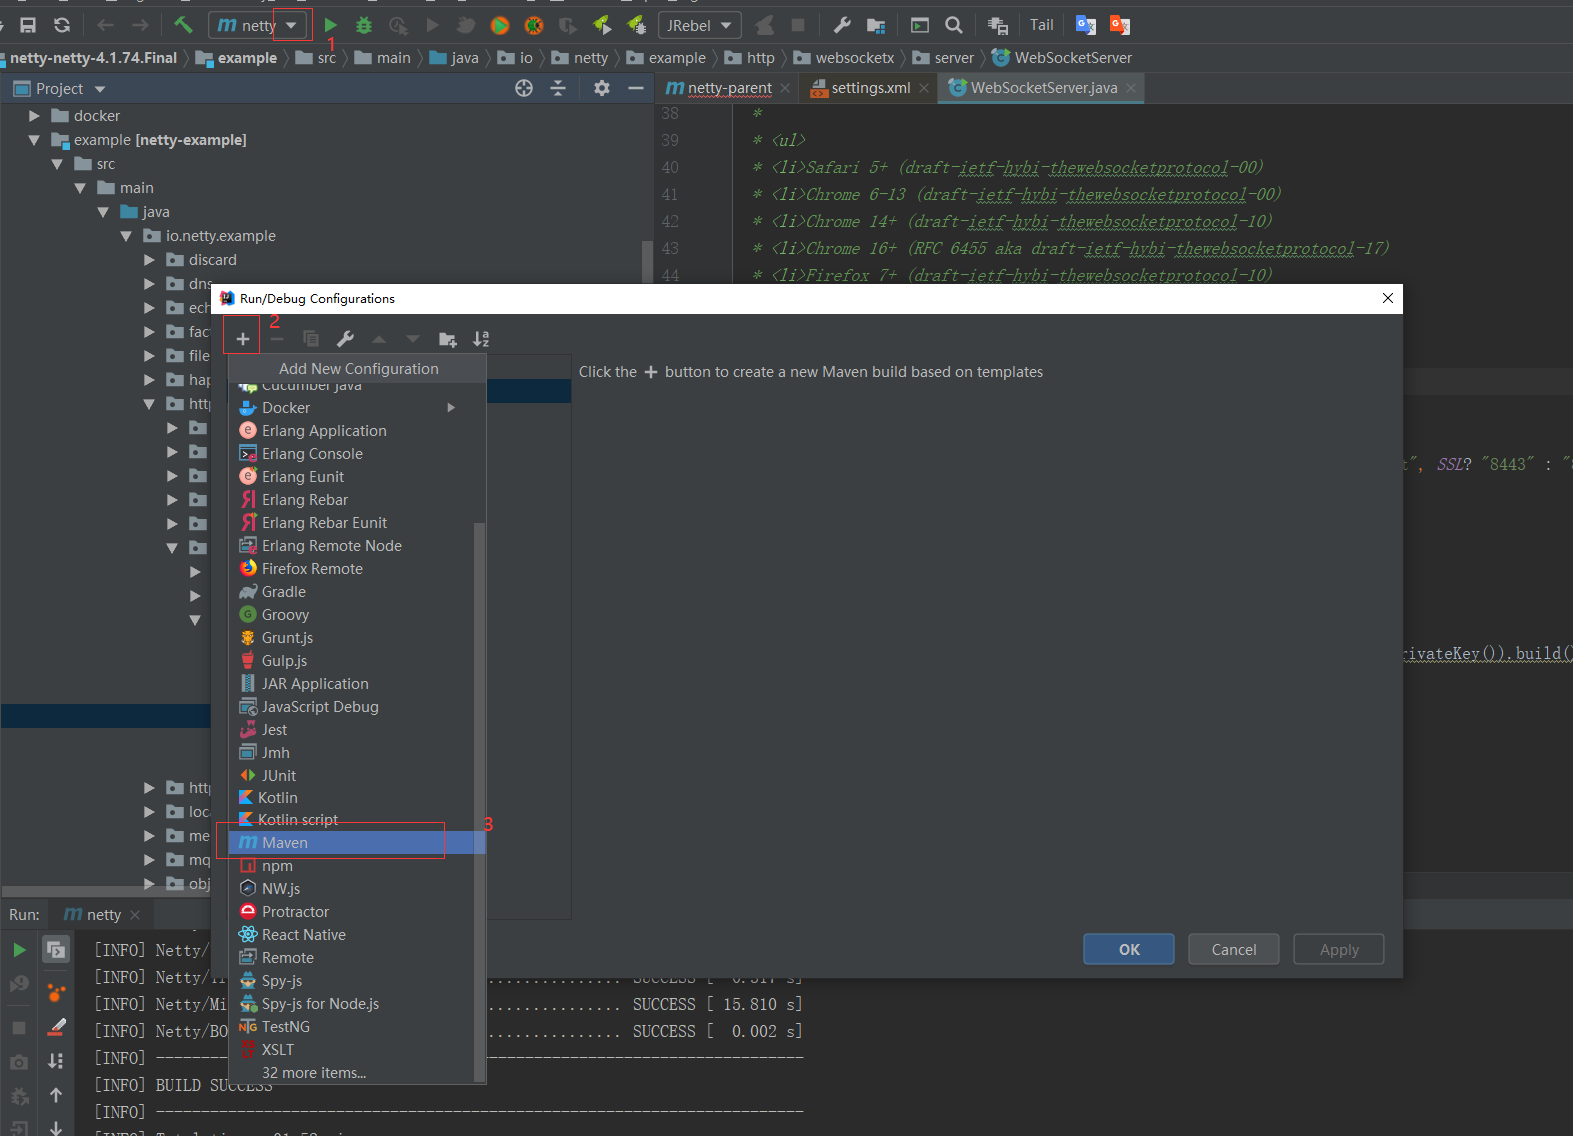The width and height of the screenshot is (1573, 1136).
Task: Click the blue Translate icon in toolbar
Action: 1086,25
